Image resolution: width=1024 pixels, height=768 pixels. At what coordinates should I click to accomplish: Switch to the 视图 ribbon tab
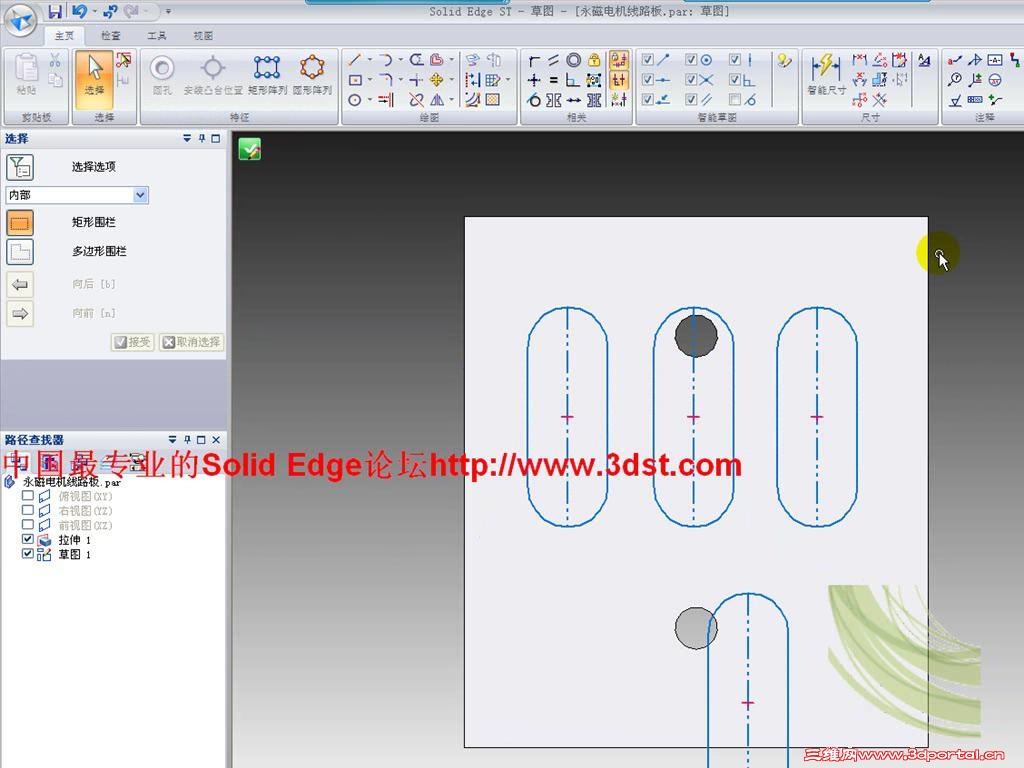[x=202, y=35]
